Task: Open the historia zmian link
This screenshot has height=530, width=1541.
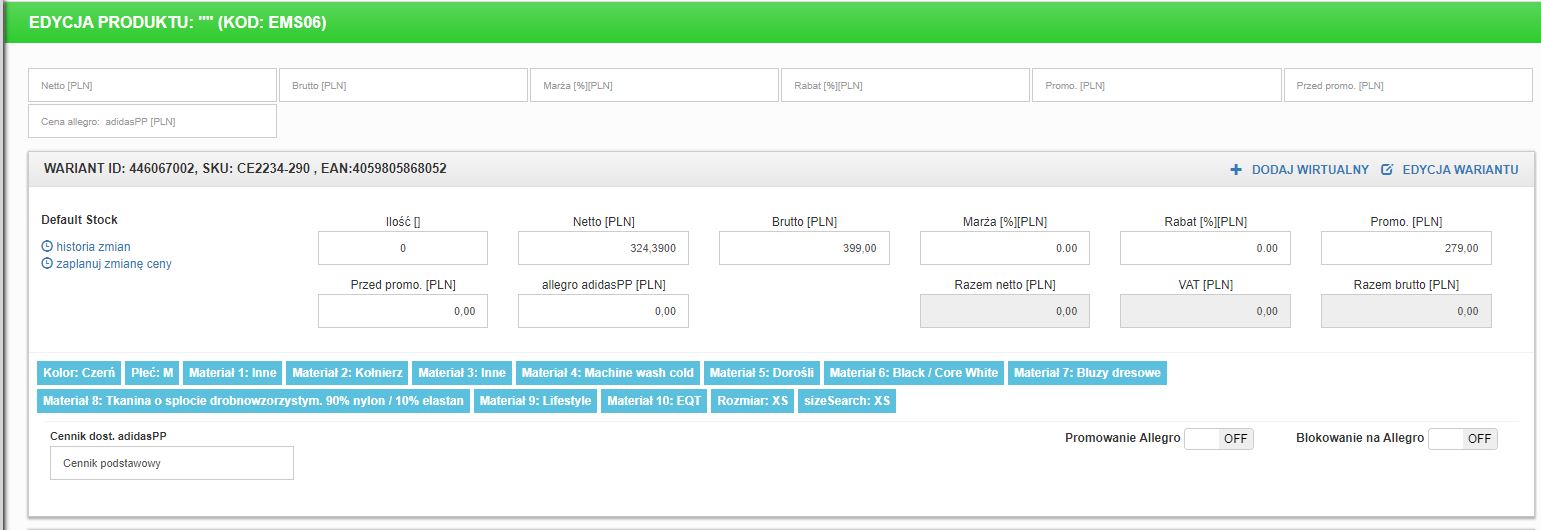Action: (93, 247)
